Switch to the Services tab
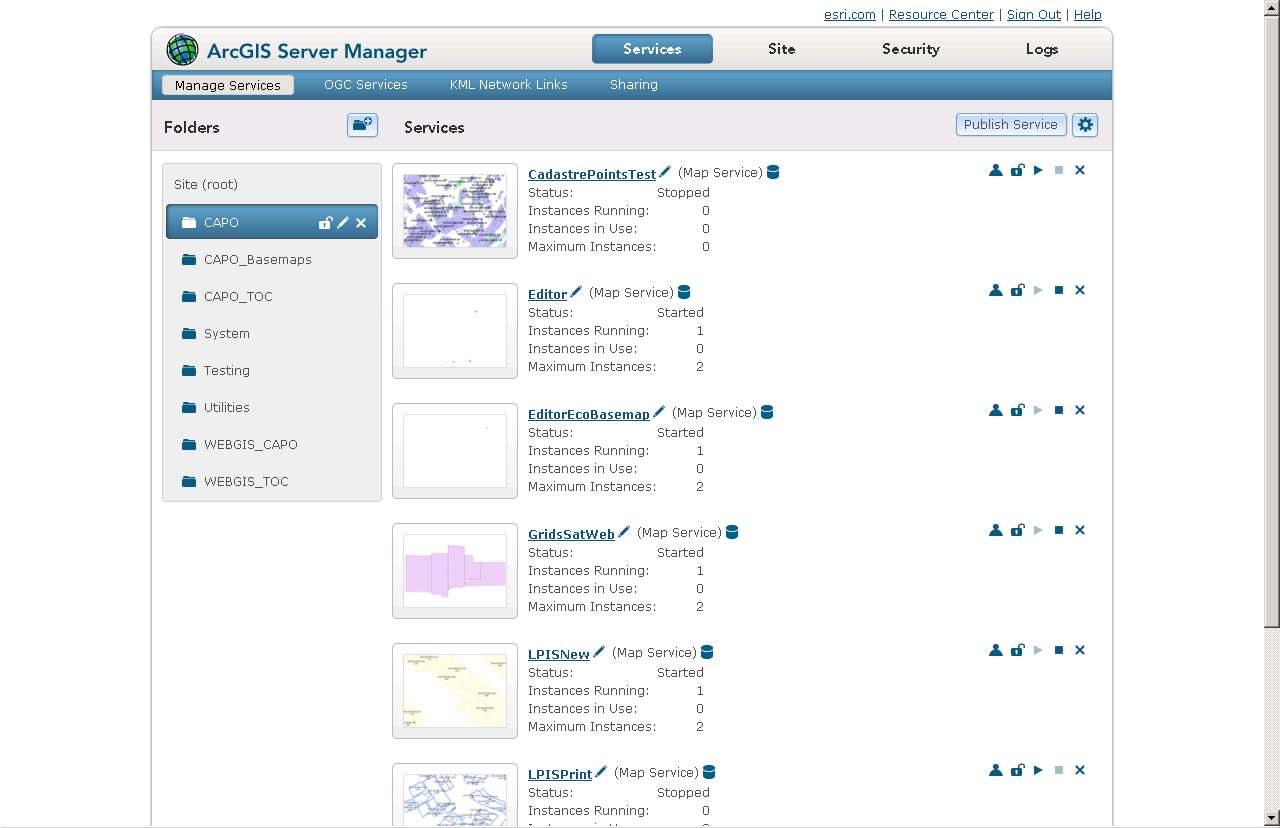Viewport: 1280px width, 828px height. pos(652,49)
